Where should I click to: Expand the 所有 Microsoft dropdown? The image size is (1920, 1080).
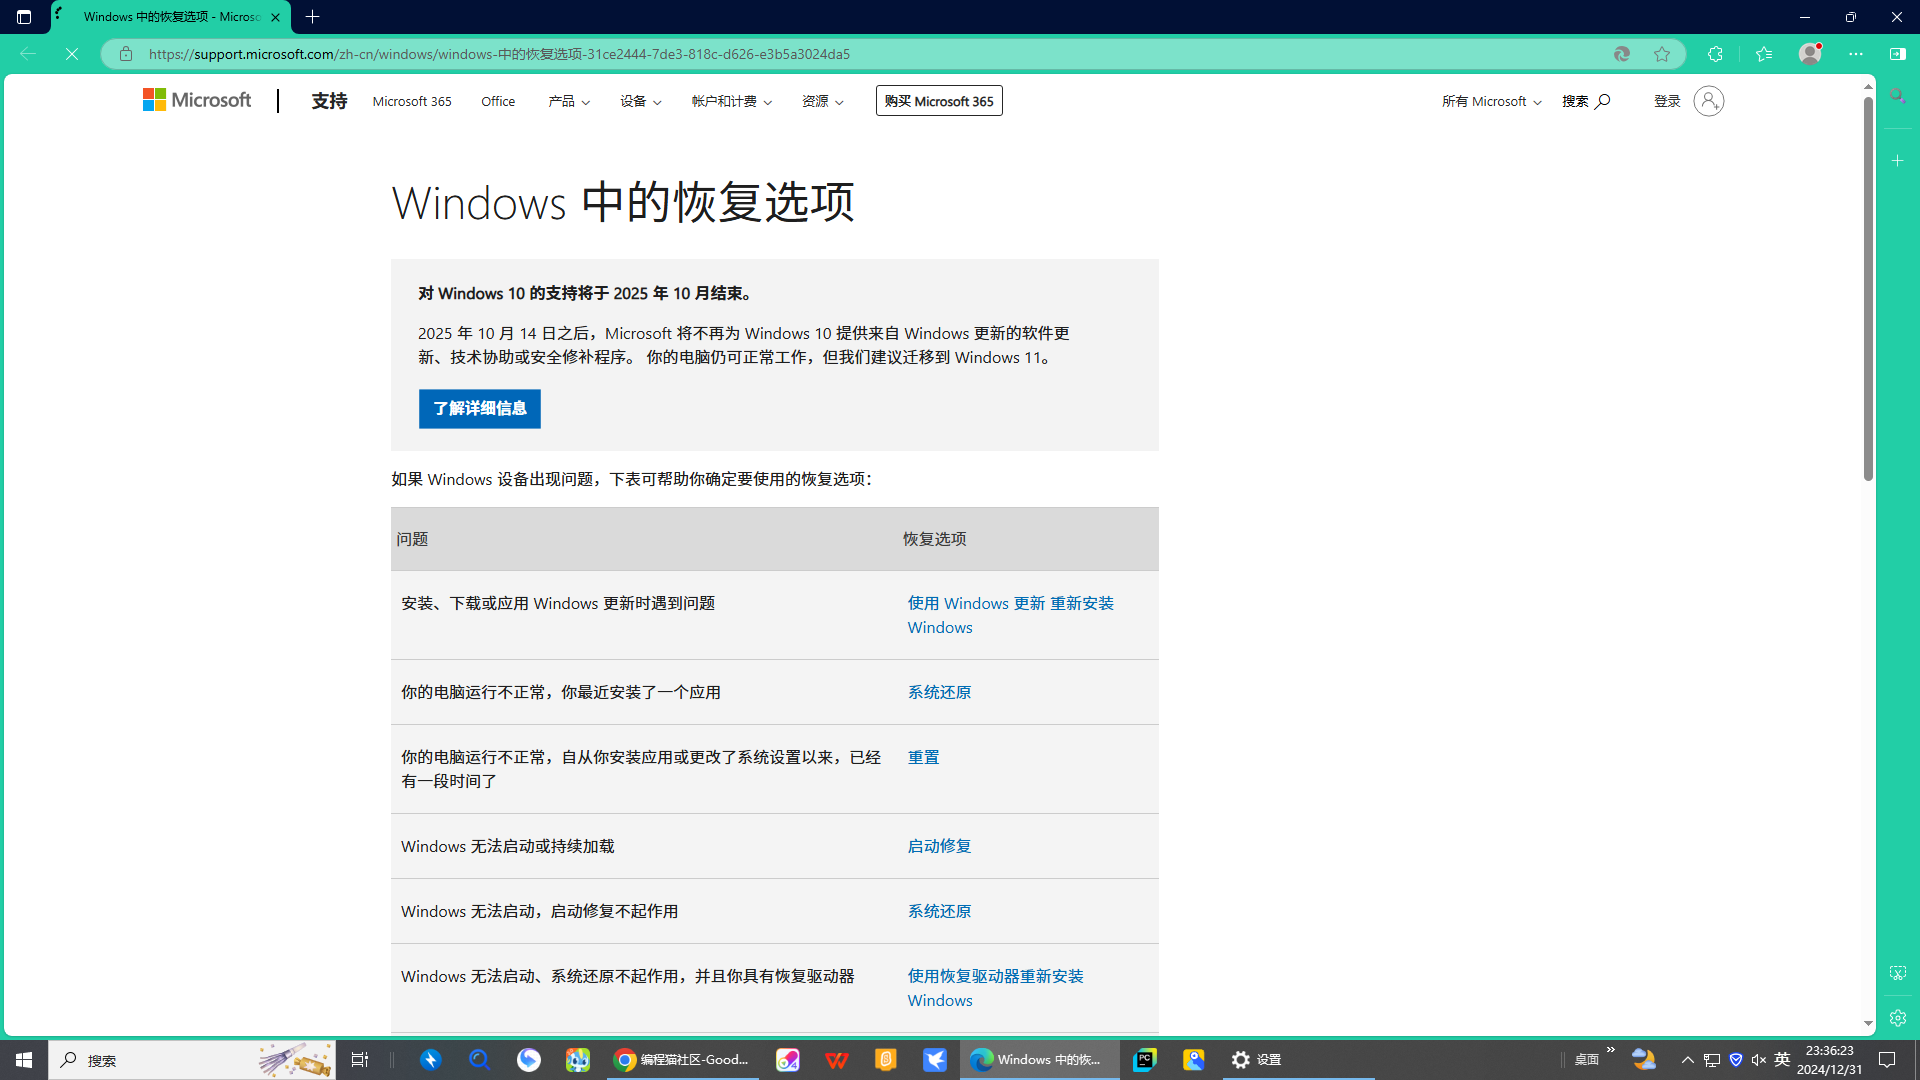pyautogui.click(x=1492, y=101)
